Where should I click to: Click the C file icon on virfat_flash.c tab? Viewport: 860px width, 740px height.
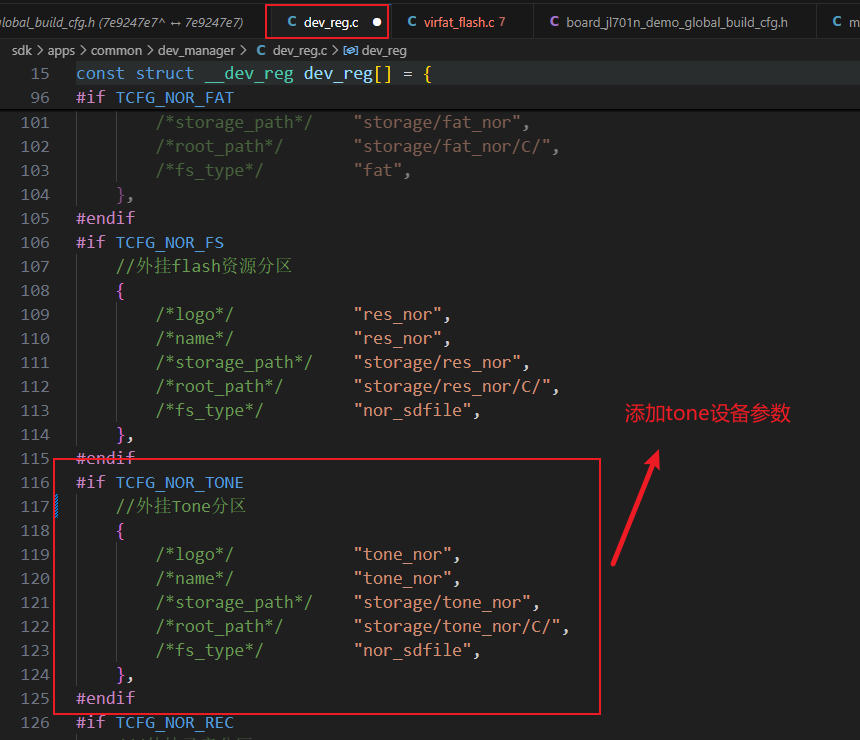(412, 21)
